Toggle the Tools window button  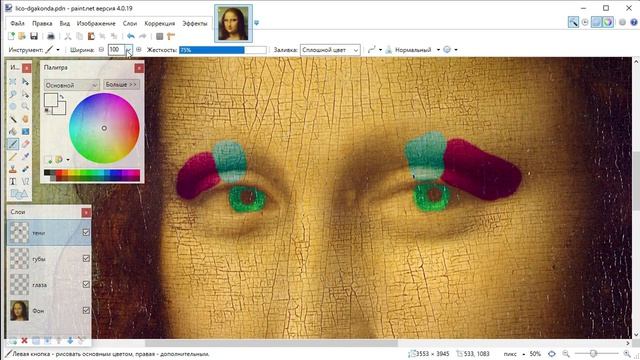pyautogui.click(x=573, y=22)
